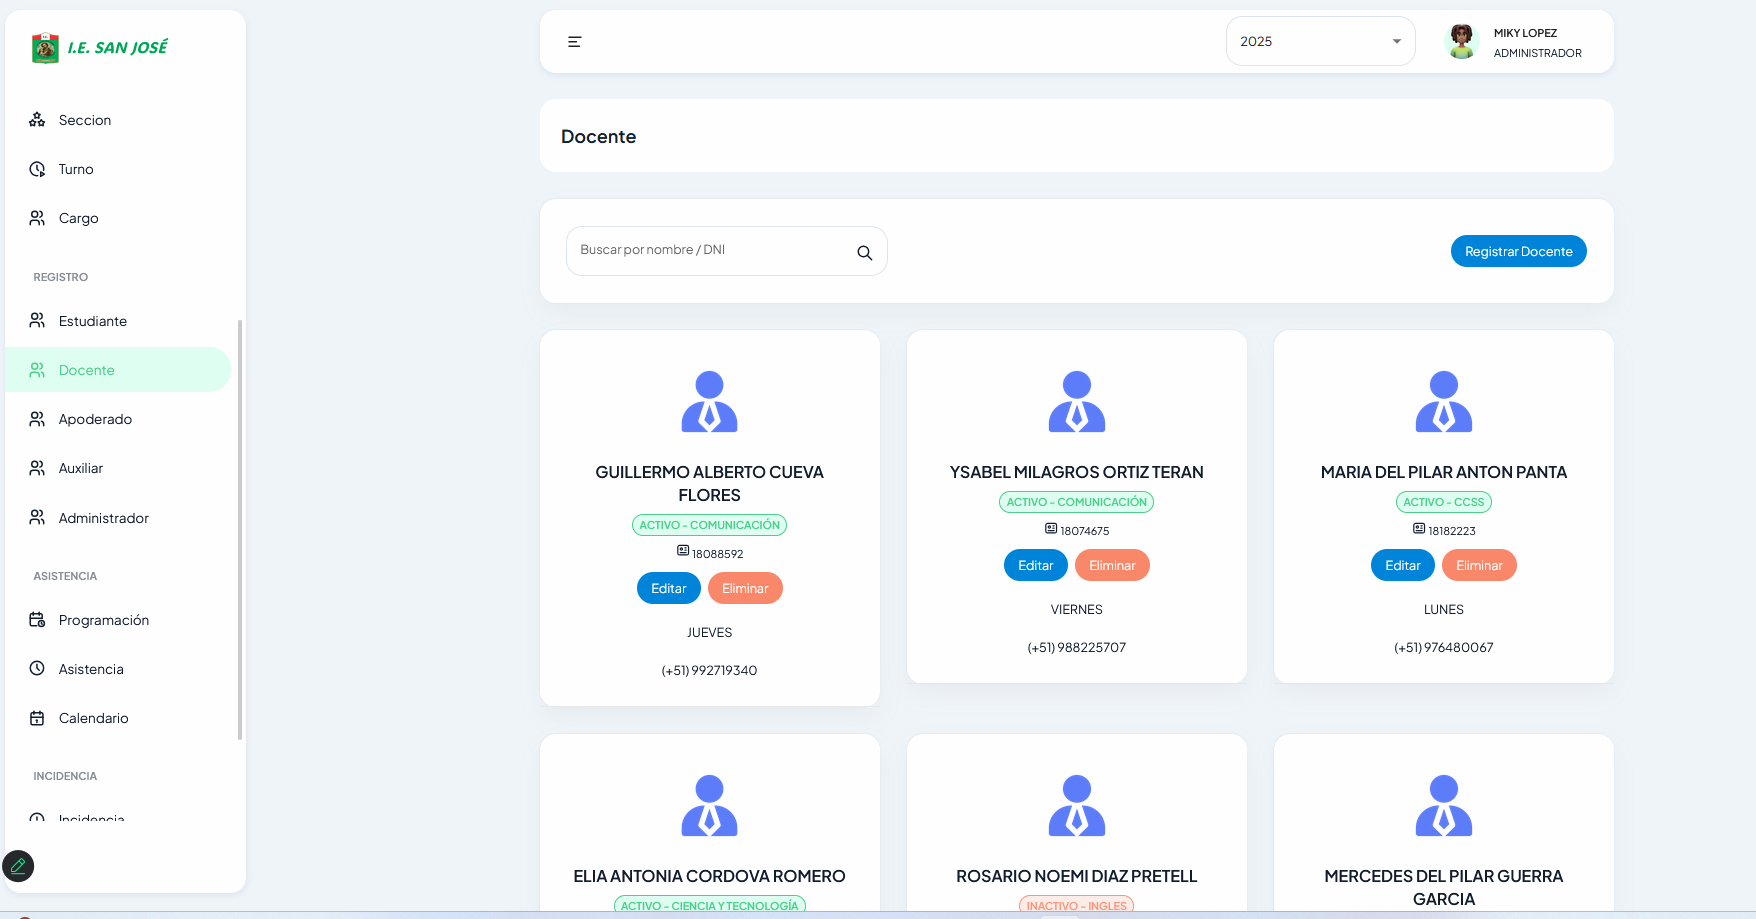Open the Estudiante menu item
This screenshot has height=919, width=1756.
click(x=92, y=321)
